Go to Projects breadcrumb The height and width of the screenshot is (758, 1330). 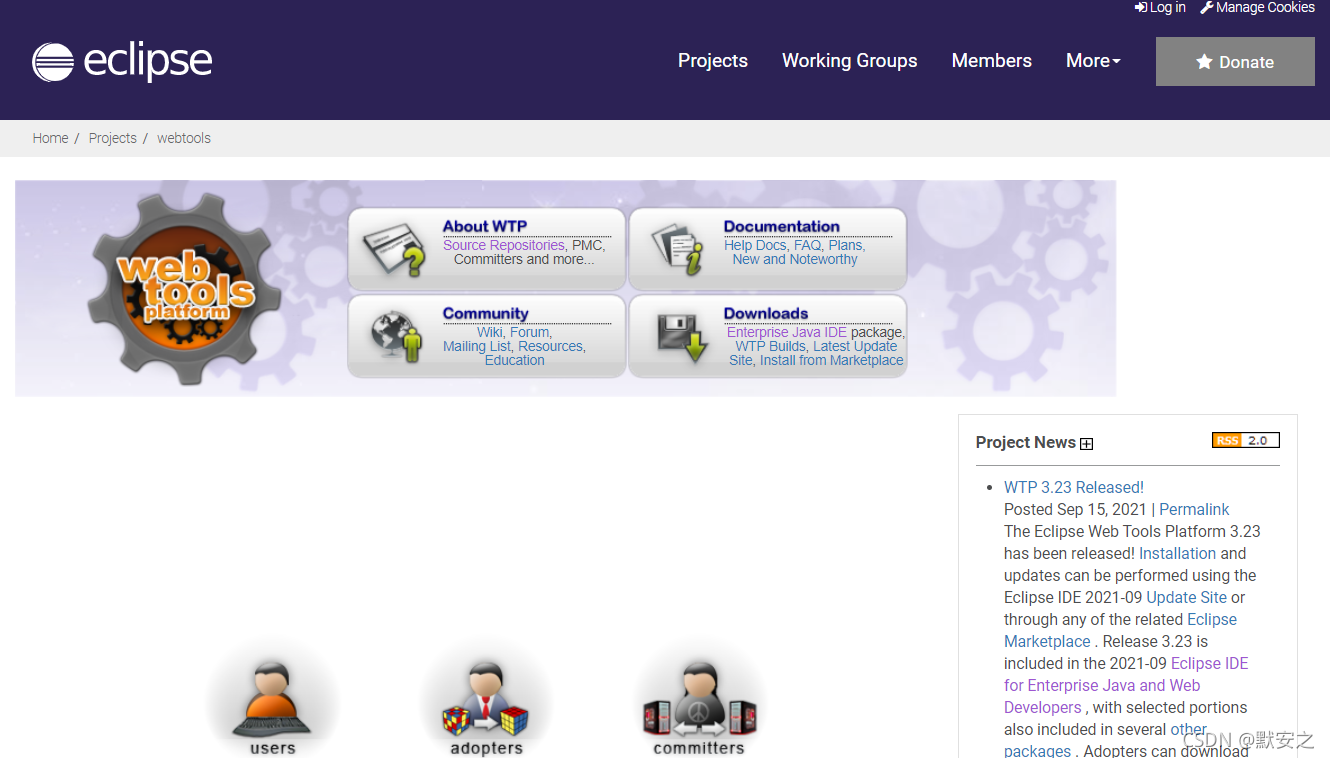click(112, 138)
